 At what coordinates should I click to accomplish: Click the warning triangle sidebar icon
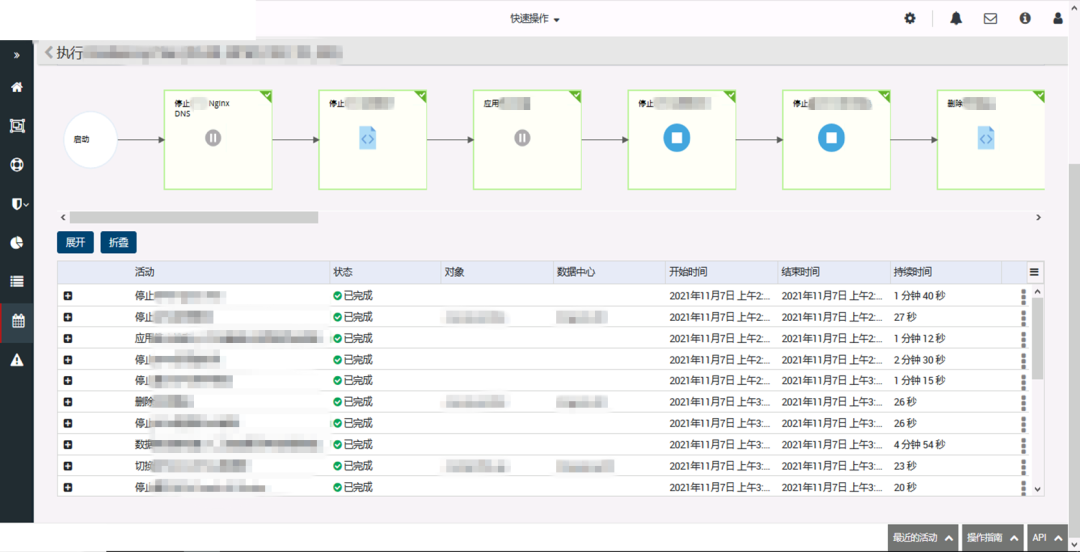[16, 360]
